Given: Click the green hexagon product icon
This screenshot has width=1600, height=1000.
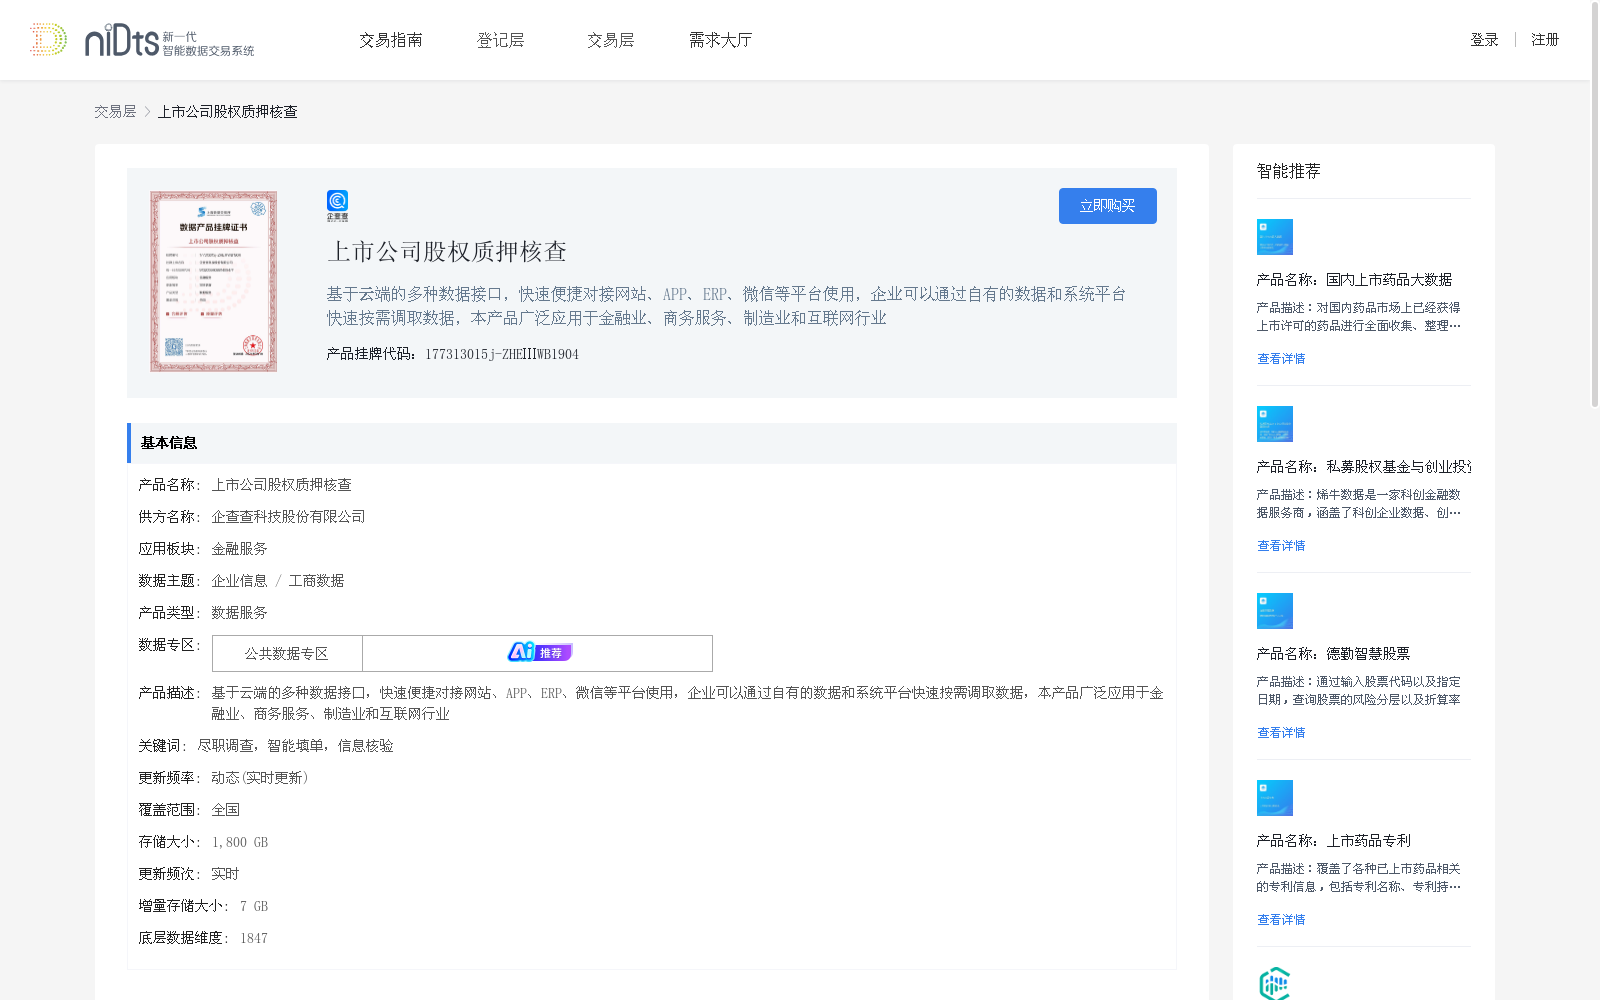Looking at the screenshot, I should coord(1275,984).
